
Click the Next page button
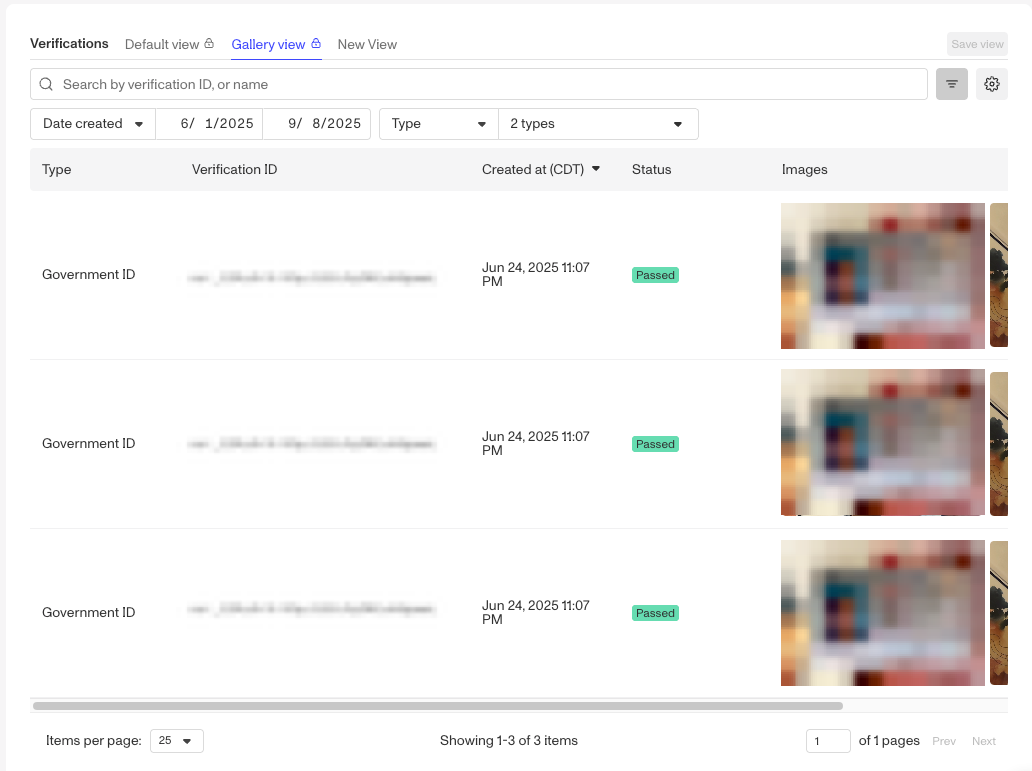984,741
